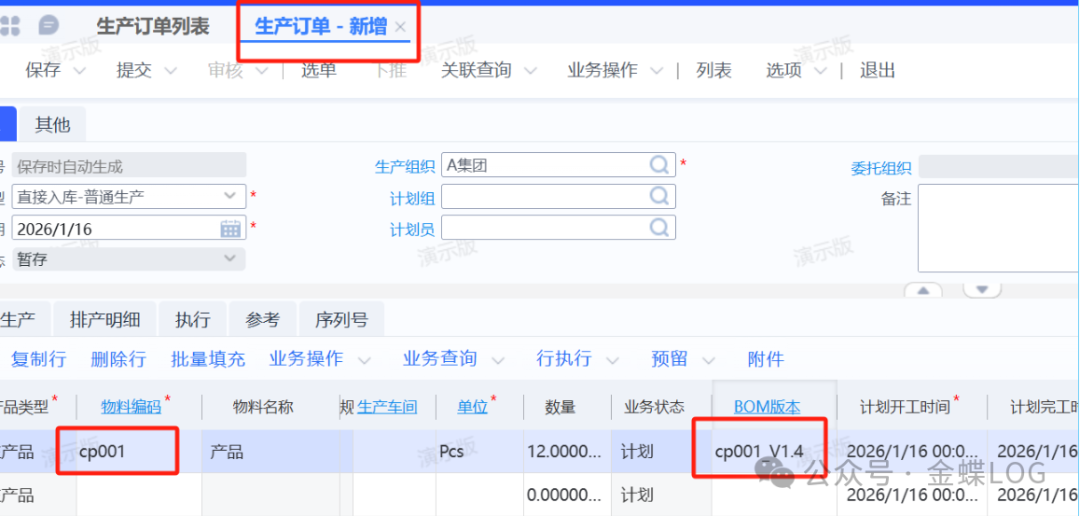Click inside the 备注 text area
This screenshot has height=516, width=1080.
995,228
